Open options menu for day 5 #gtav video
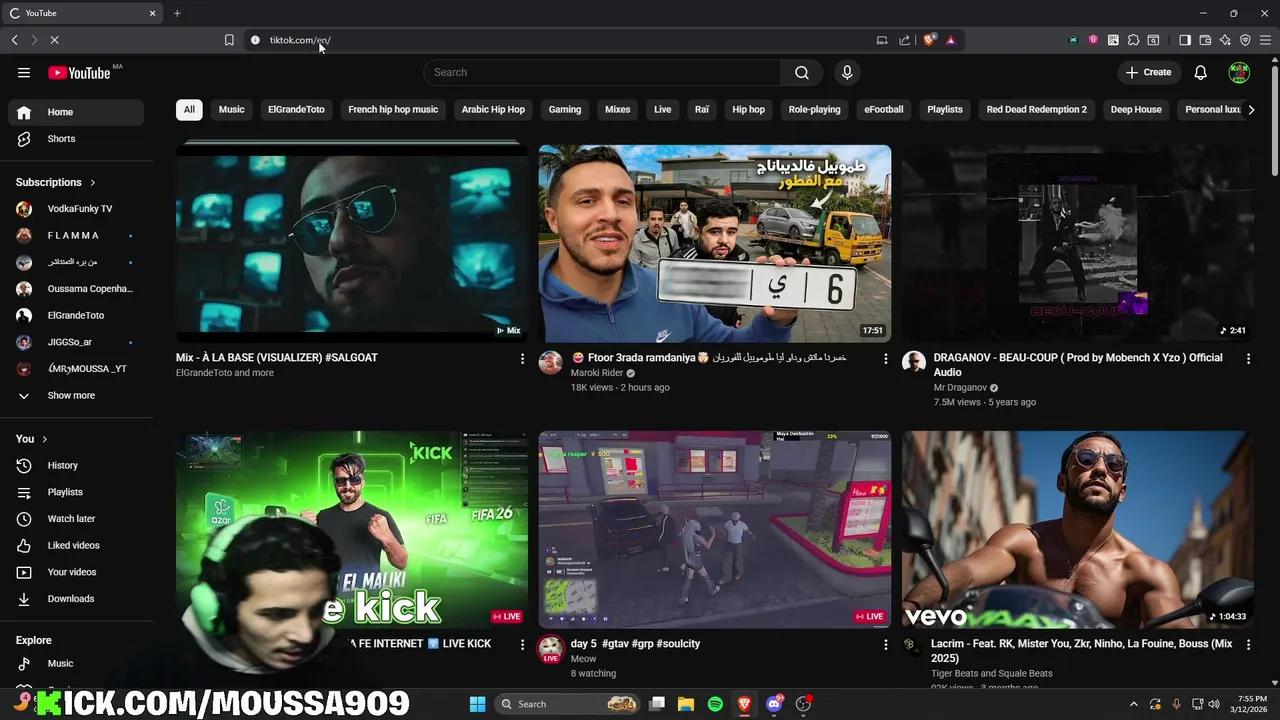1280x720 pixels. click(885, 645)
